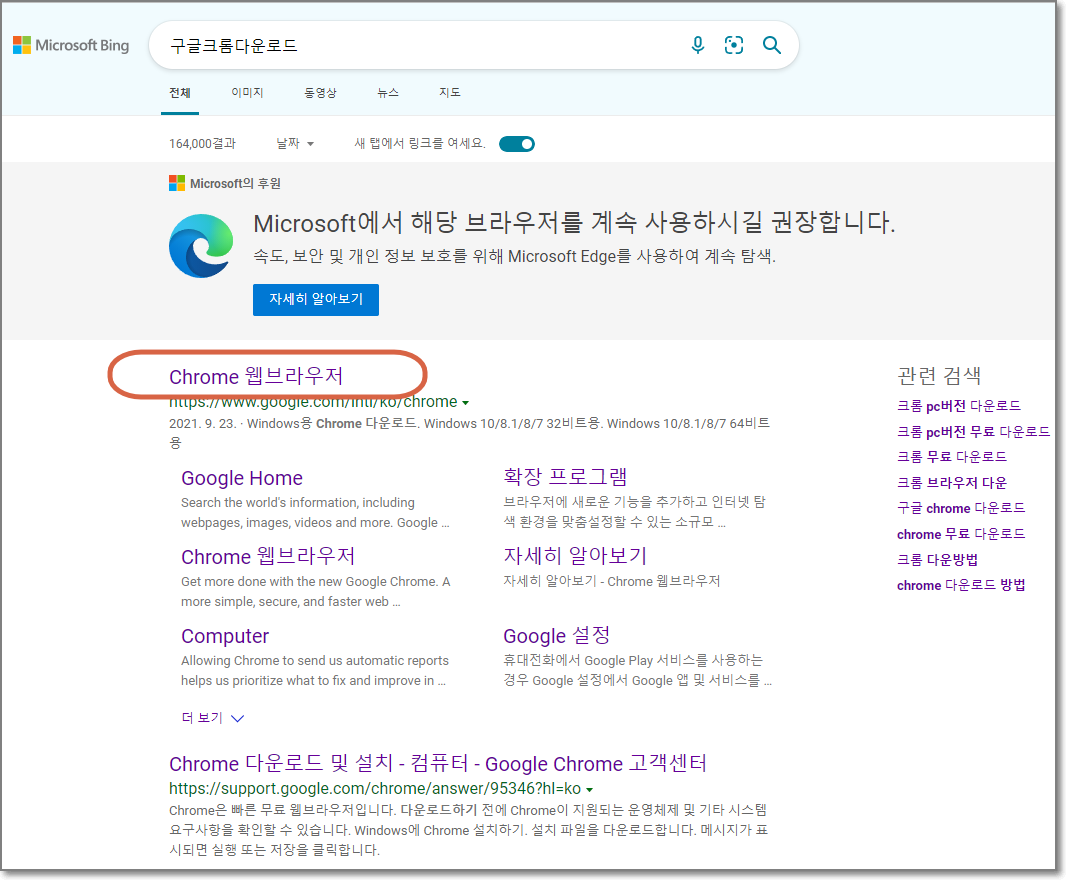Select related search 크롬 pc버전 무료 다운로드
The height and width of the screenshot is (880, 1066).
[974, 431]
